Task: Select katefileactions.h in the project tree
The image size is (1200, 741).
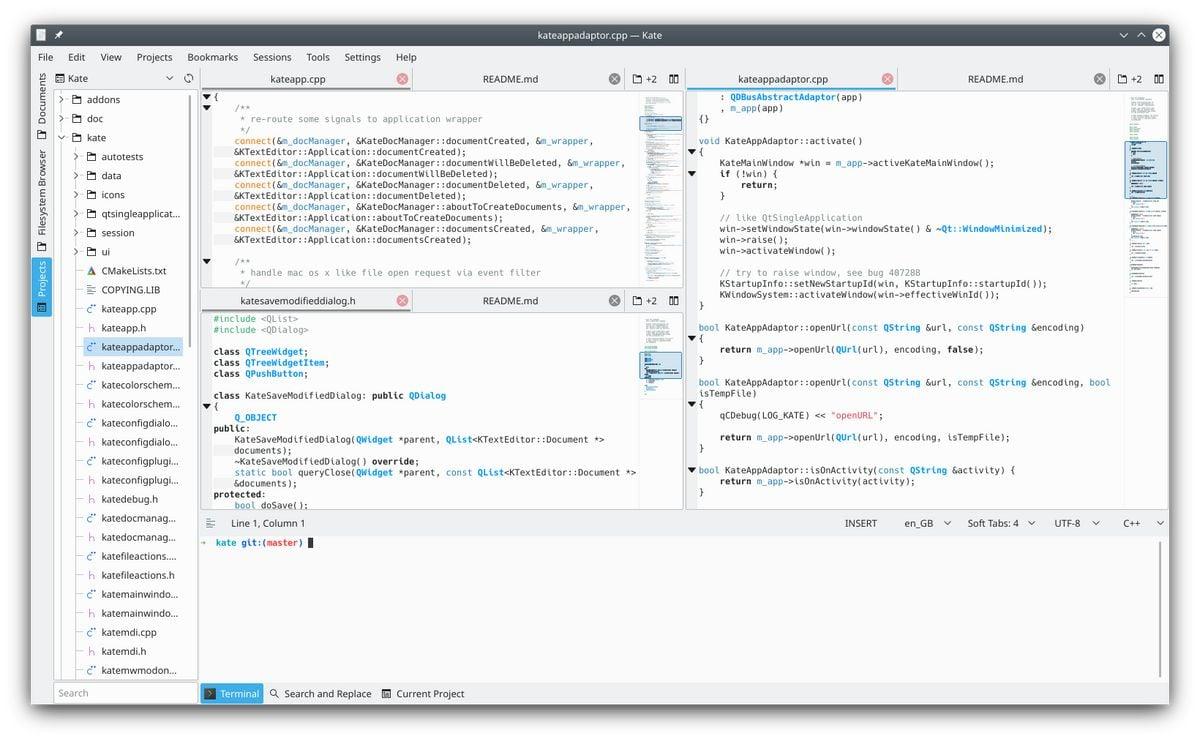Action: [138, 575]
